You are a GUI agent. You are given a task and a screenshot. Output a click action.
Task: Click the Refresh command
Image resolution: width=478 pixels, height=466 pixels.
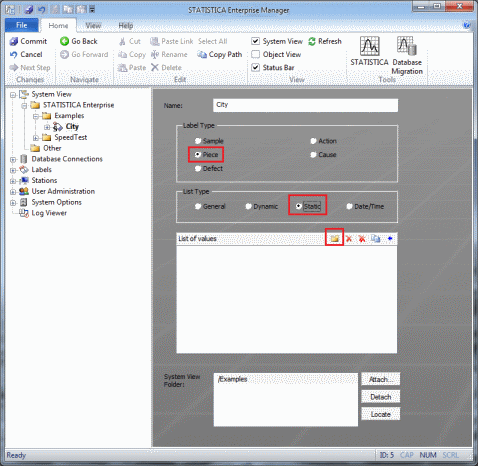325,41
